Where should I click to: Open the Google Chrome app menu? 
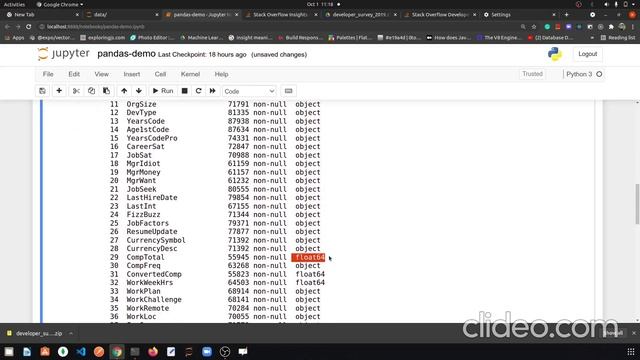pyautogui.click(x=60, y=4)
